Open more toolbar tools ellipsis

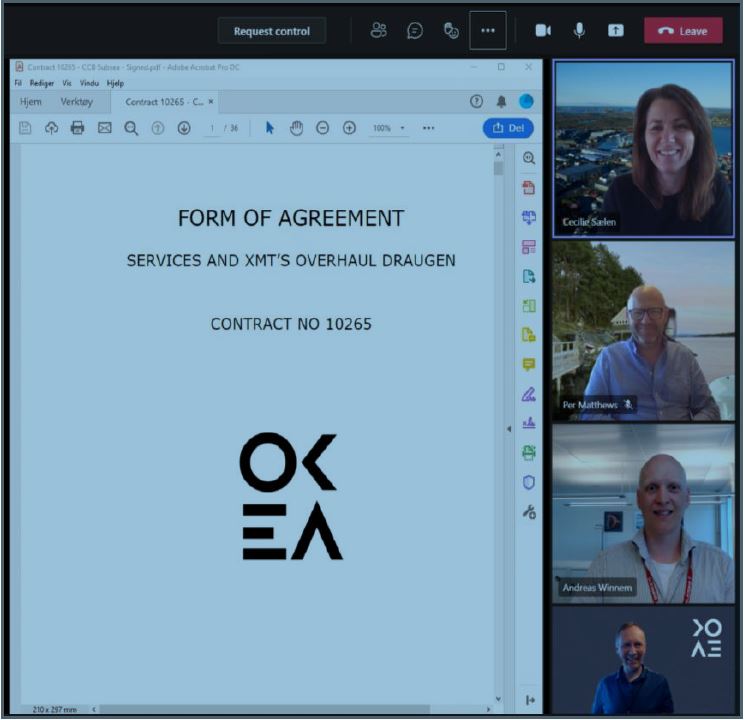(428, 128)
